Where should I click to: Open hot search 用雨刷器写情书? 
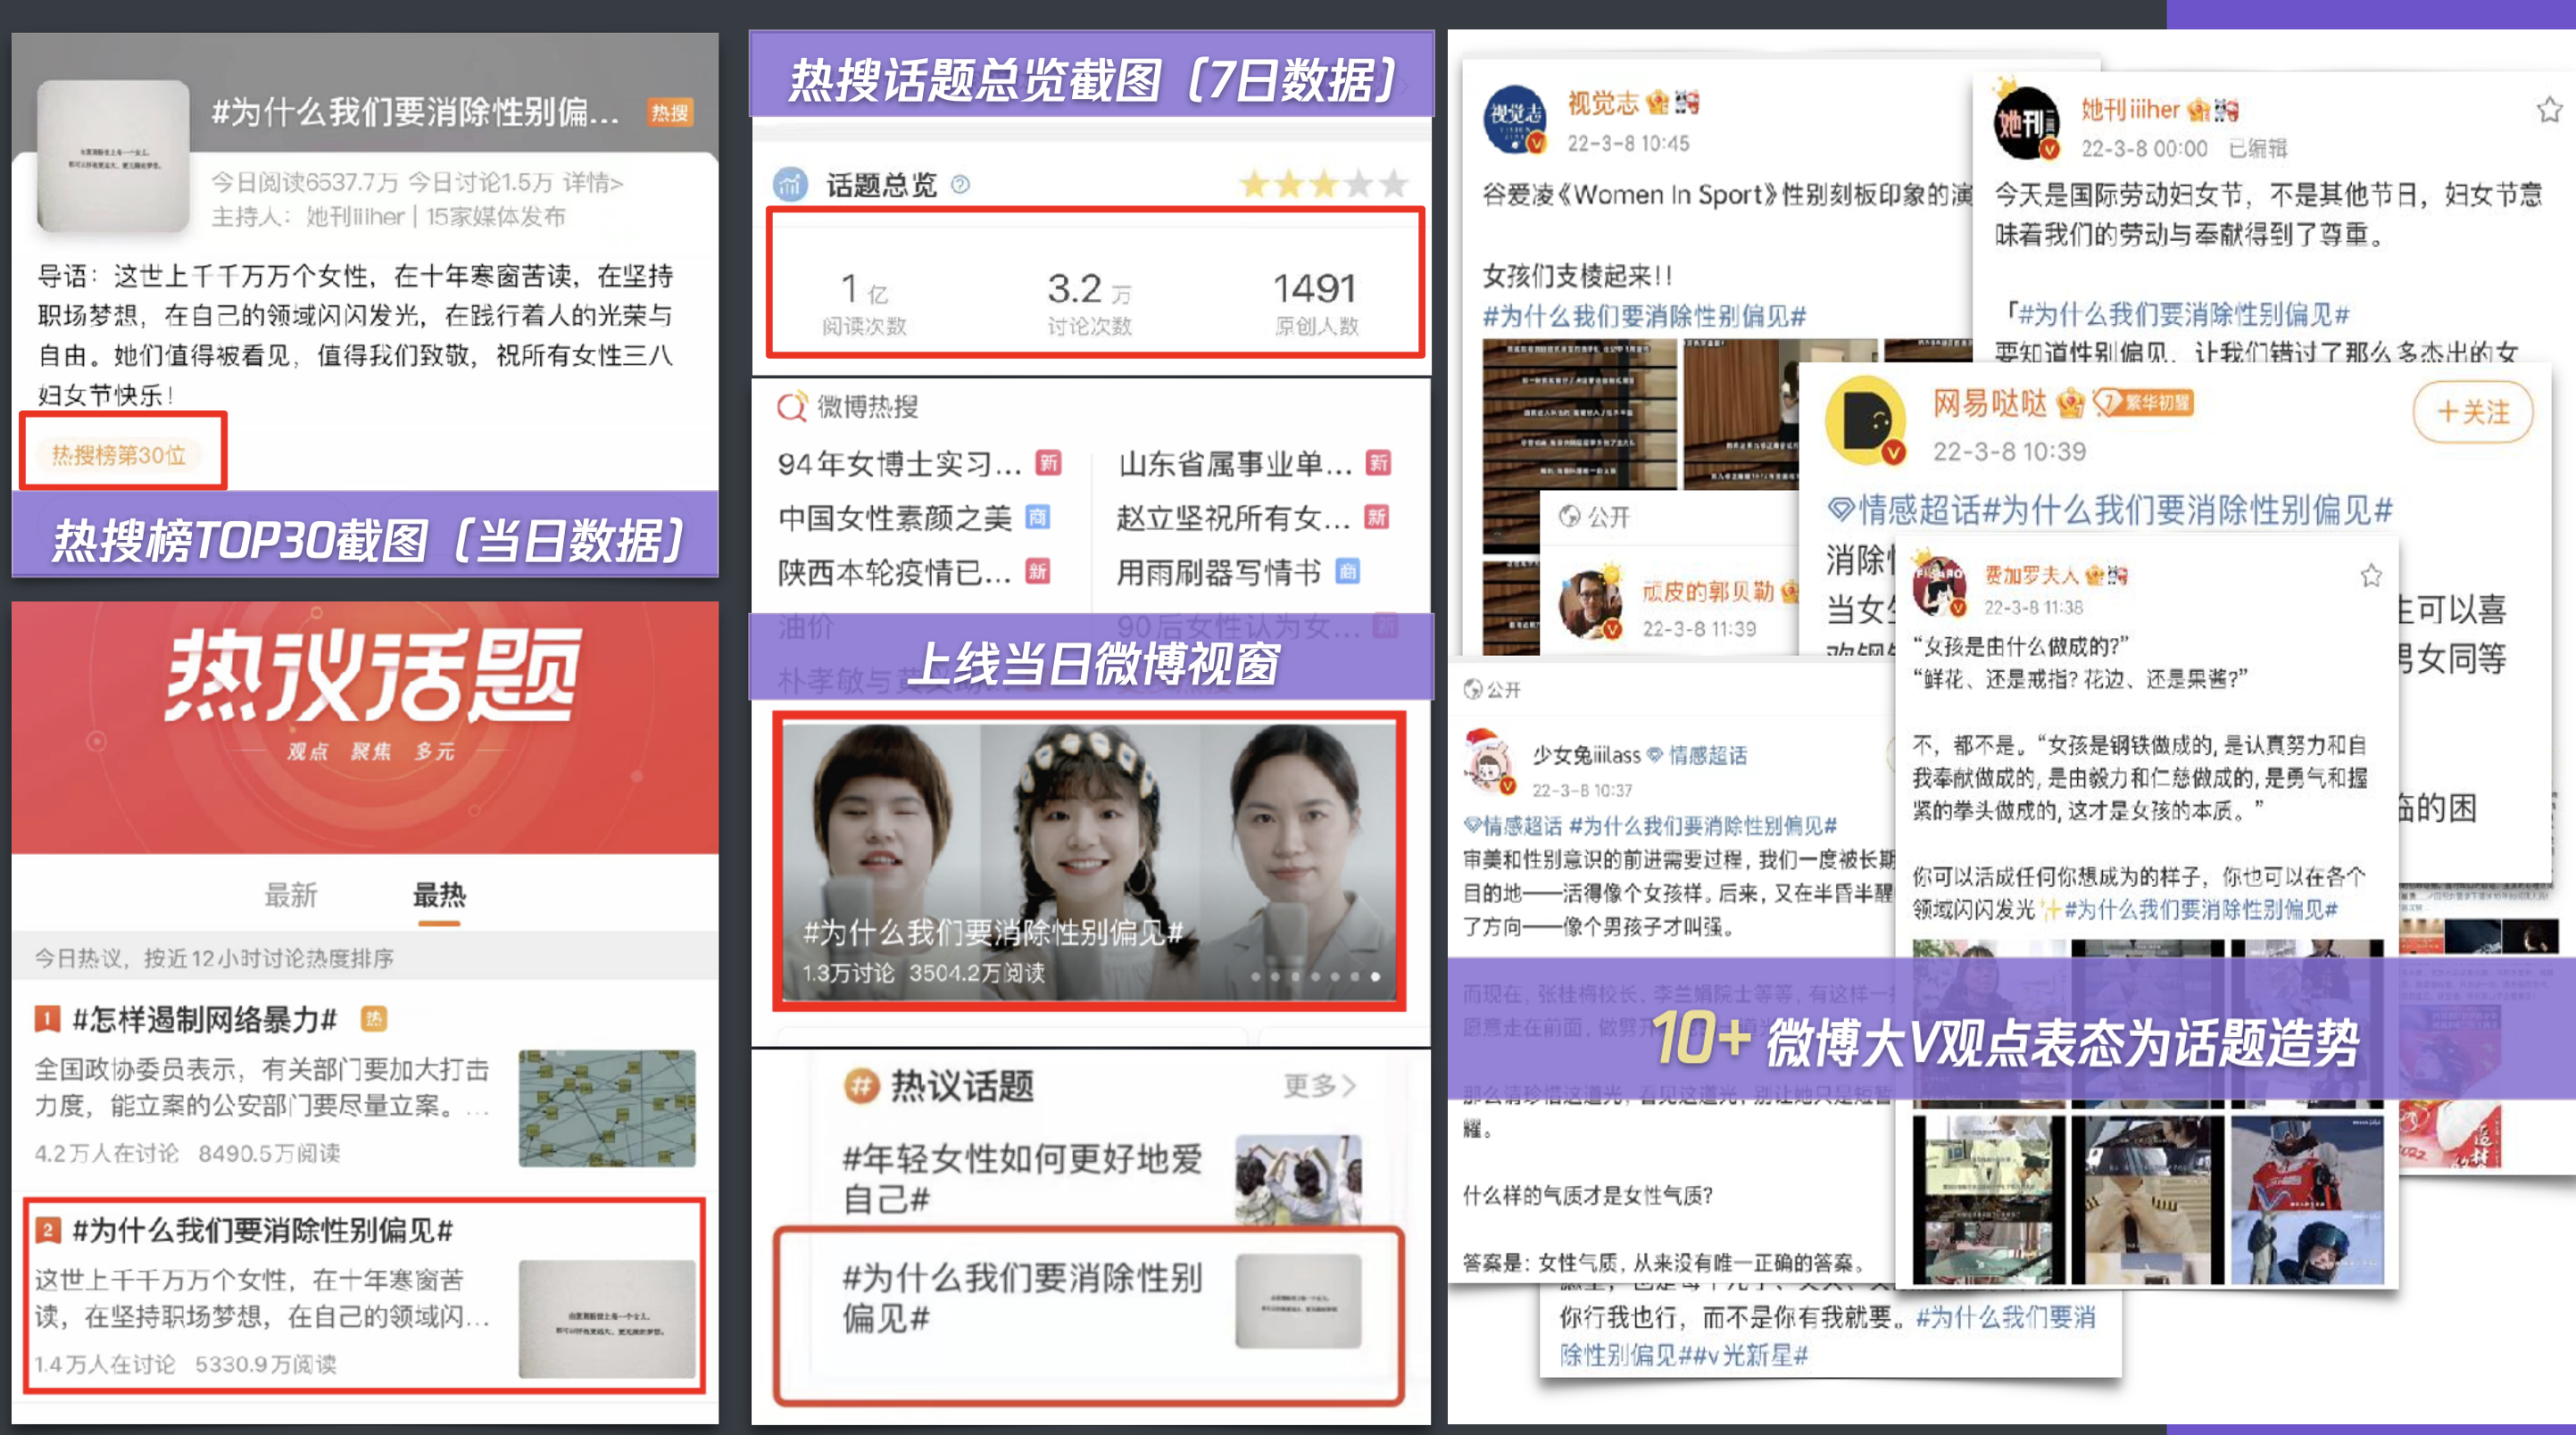[x=1219, y=572]
